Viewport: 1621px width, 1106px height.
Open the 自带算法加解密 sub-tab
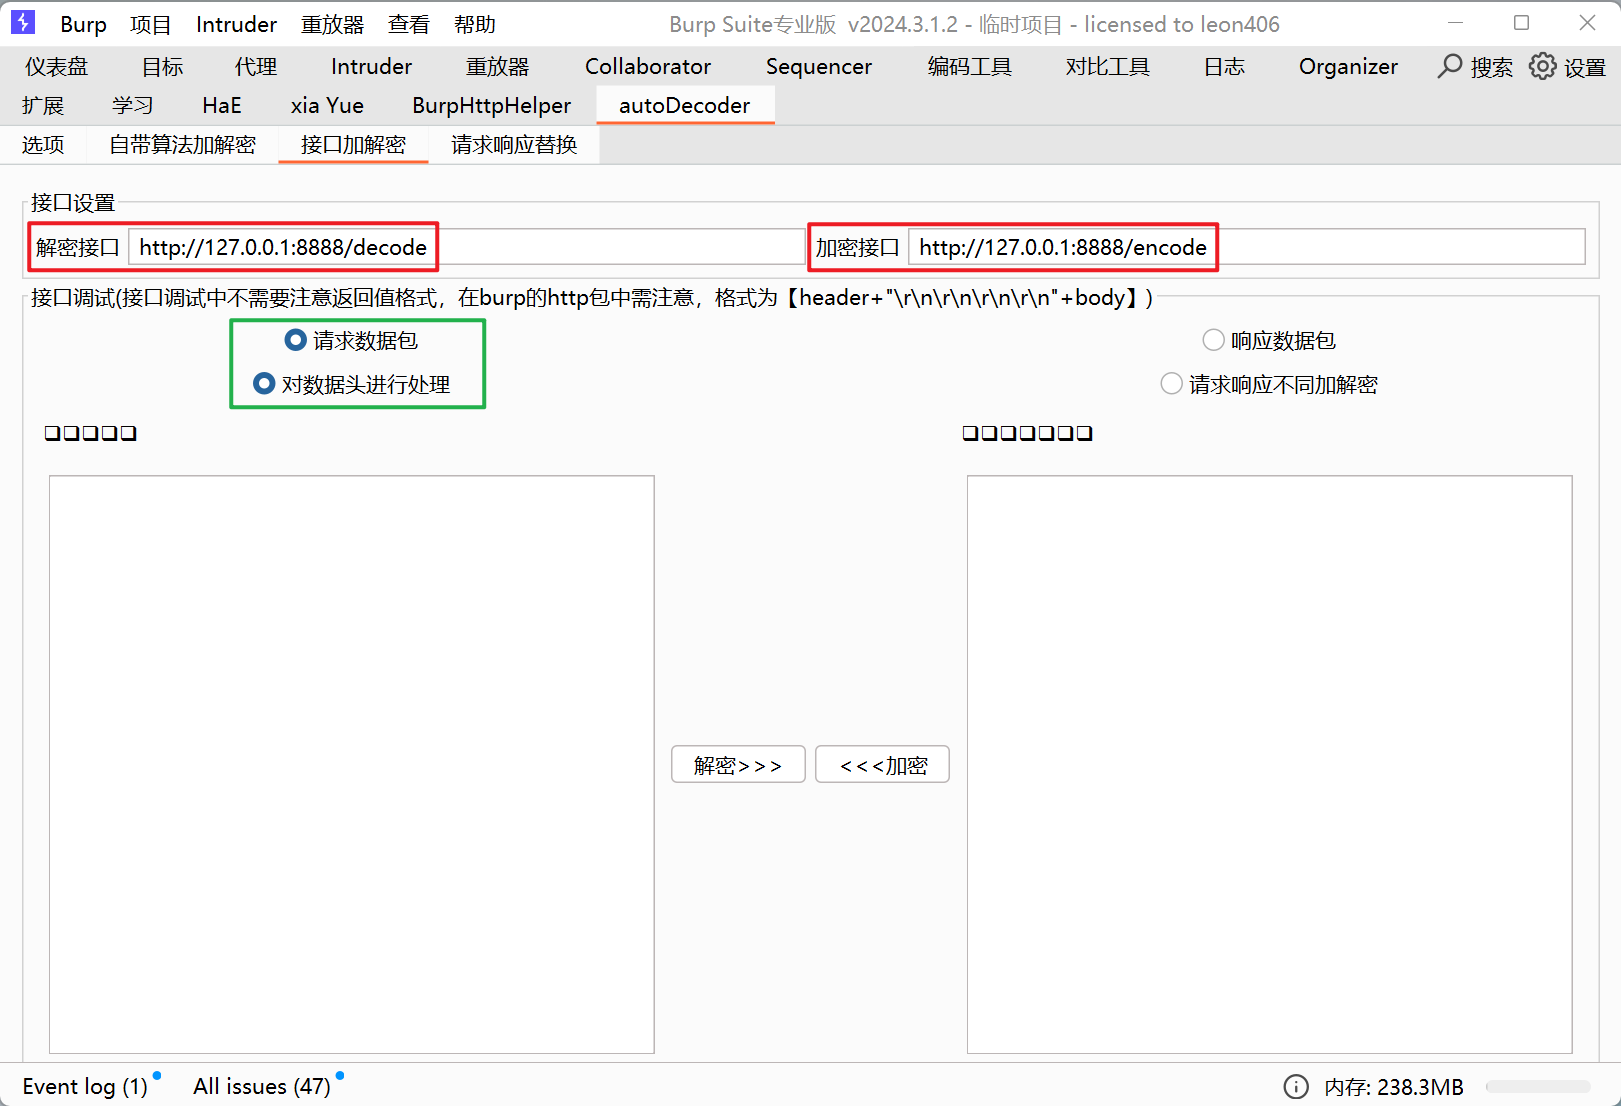click(182, 145)
